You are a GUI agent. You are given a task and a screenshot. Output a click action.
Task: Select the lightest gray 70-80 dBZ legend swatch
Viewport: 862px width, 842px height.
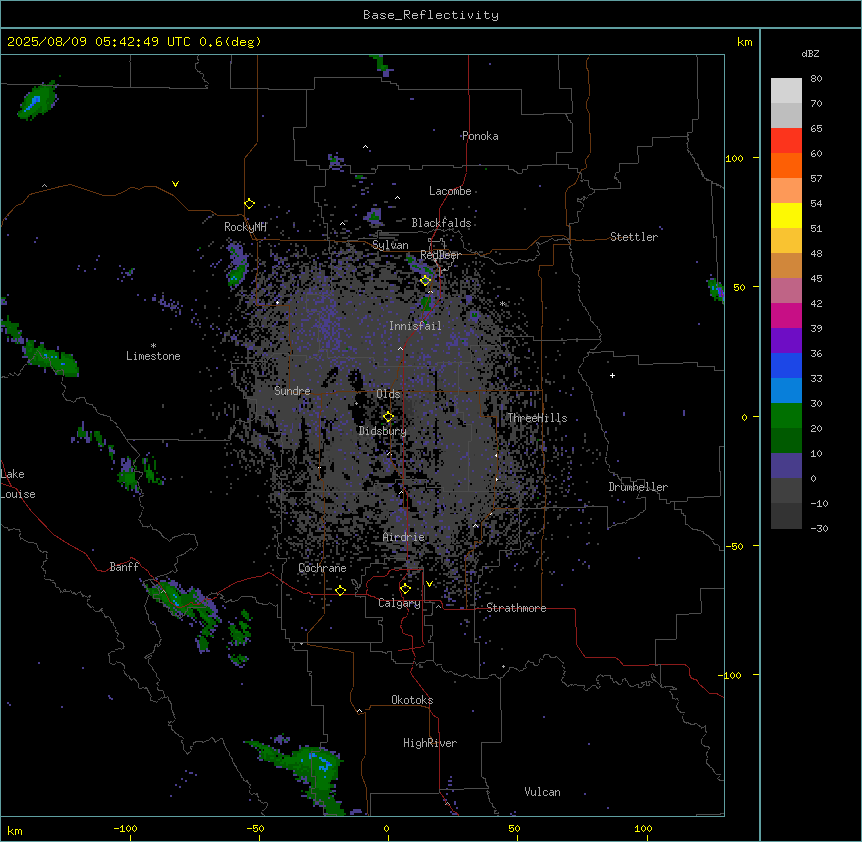pyautogui.click(x=786, y=91)
